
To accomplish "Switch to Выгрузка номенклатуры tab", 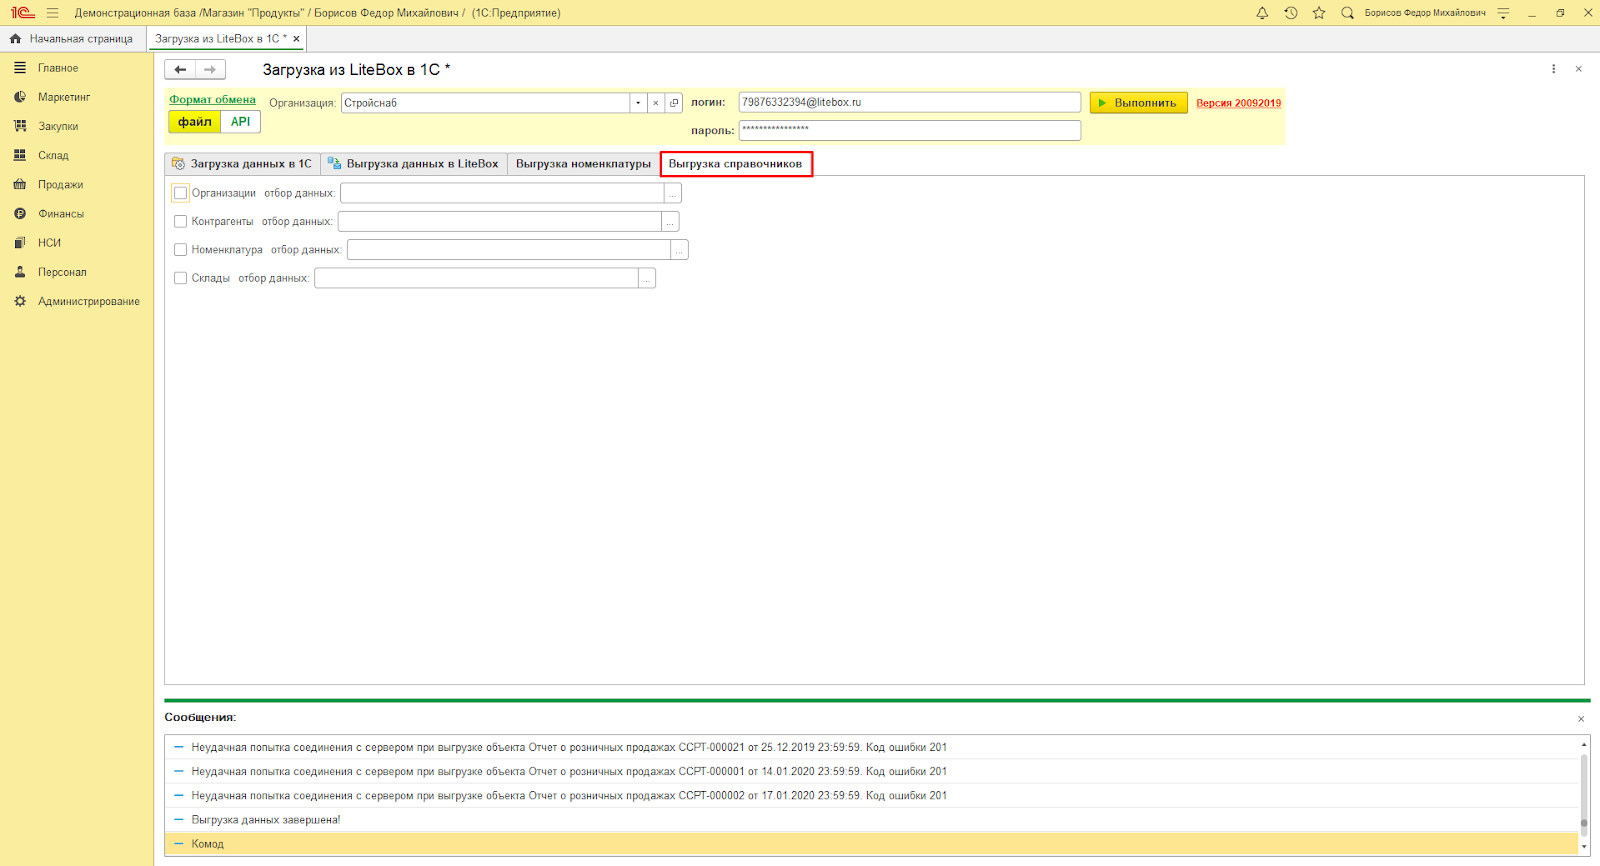I will (x=583, y=164).
